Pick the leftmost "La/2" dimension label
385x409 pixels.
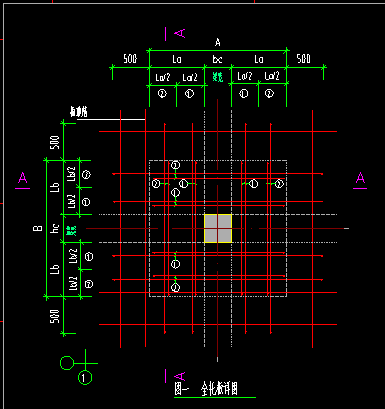pyautogui.click(x=163, y=77)
